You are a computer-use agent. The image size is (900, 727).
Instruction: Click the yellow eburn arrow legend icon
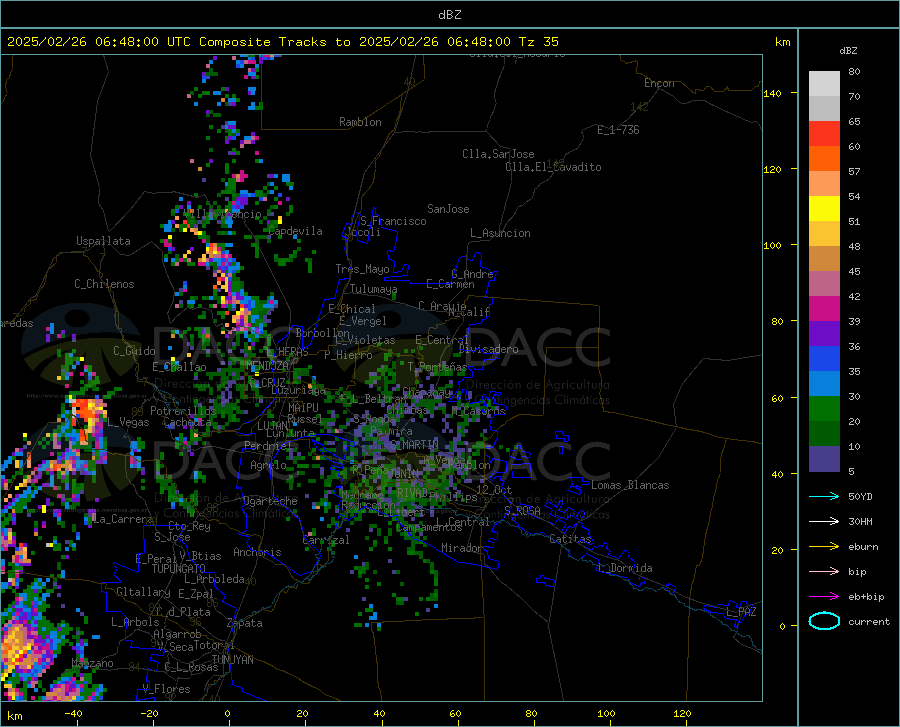coord(824,546)
